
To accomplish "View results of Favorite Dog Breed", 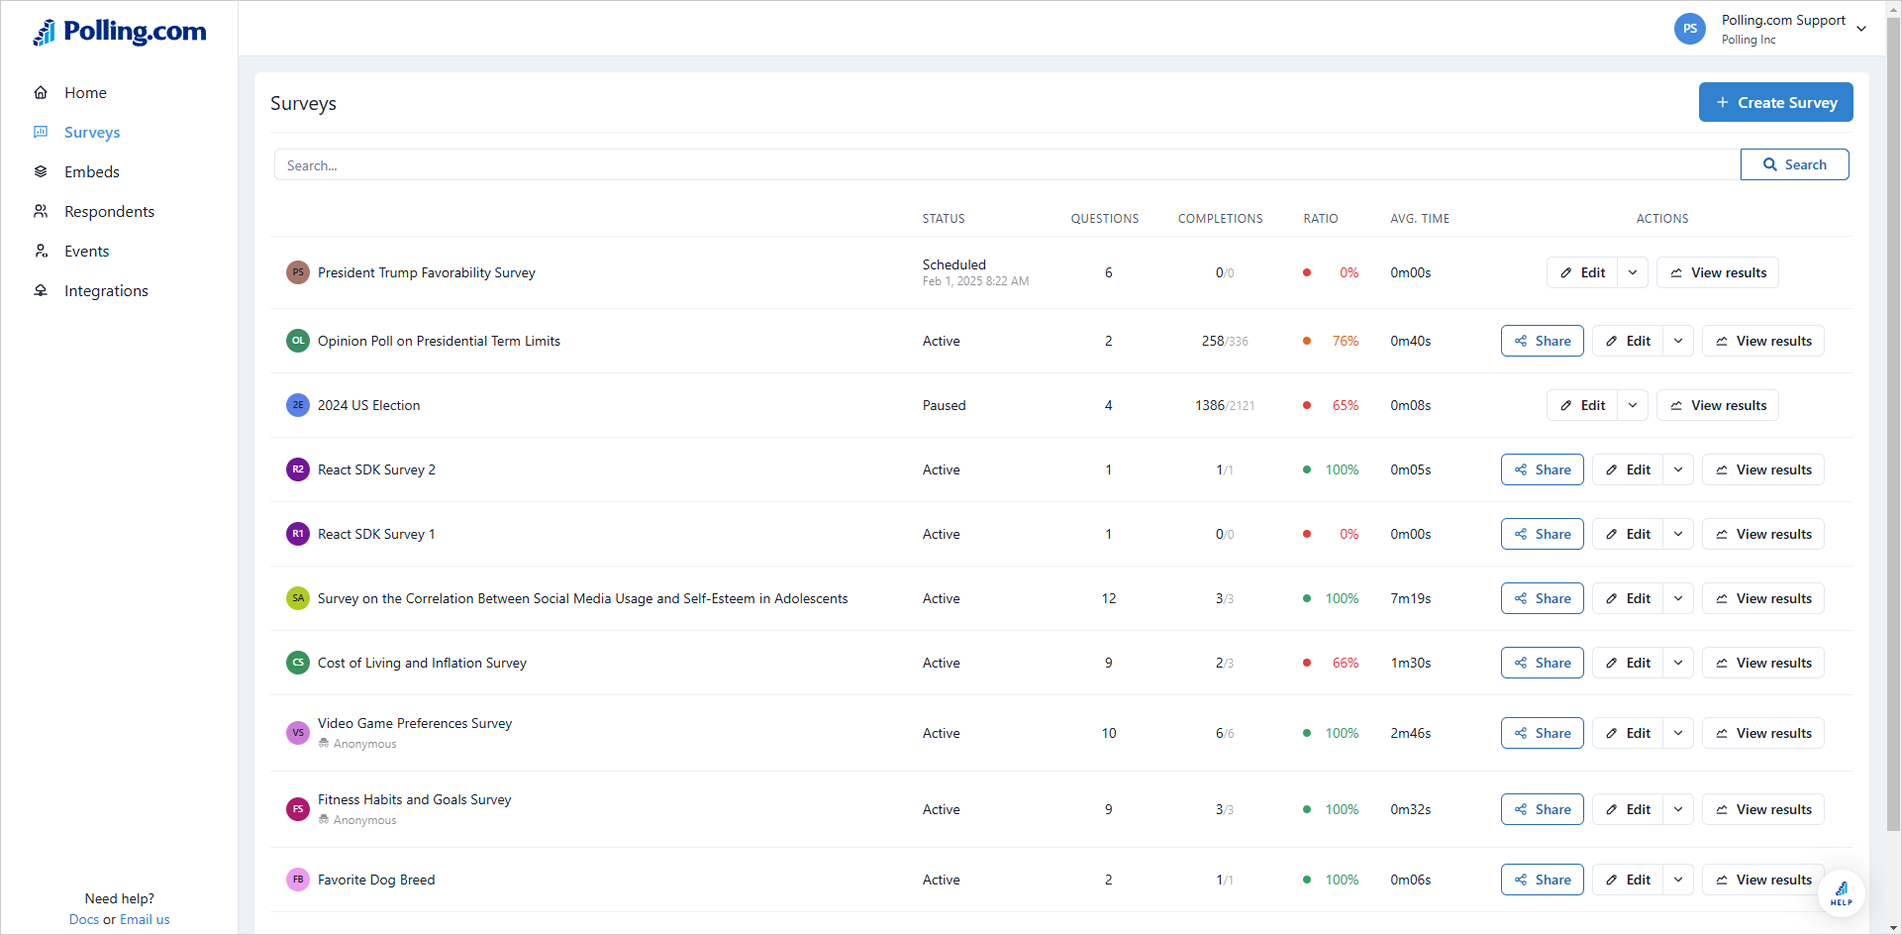I will point(1763,880).
